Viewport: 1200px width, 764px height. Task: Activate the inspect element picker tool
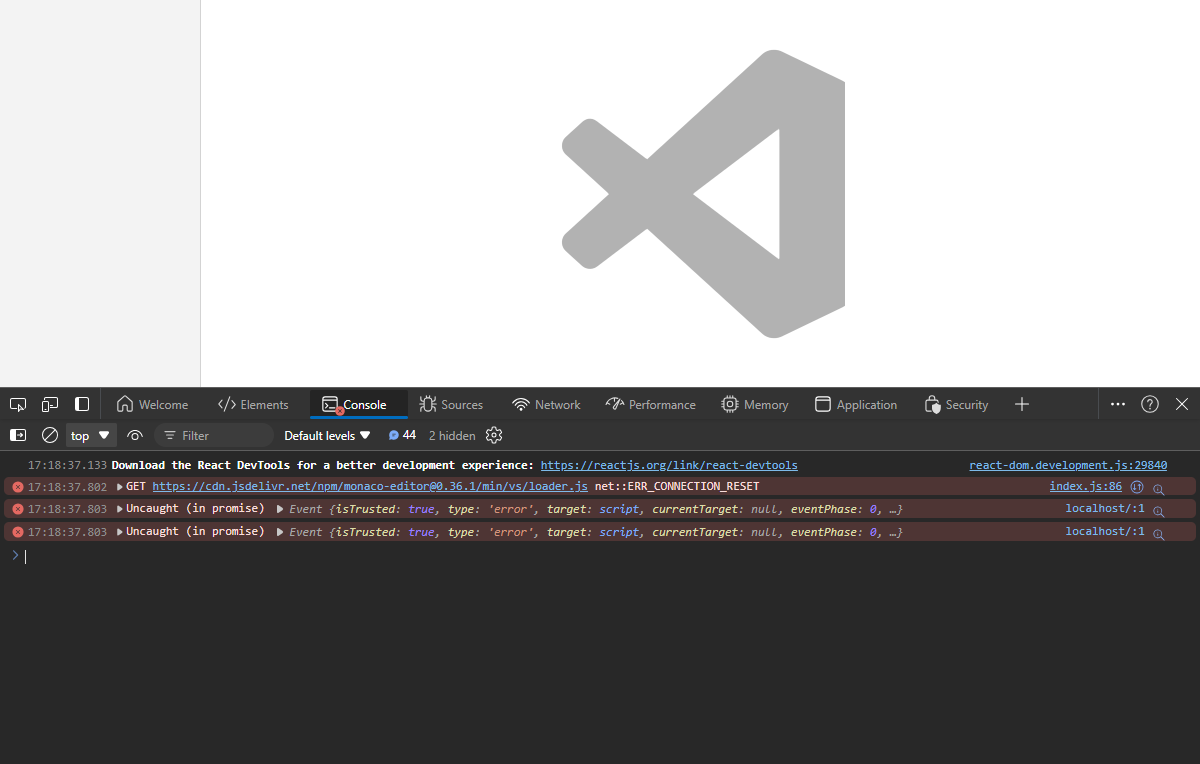coord(18,404)
